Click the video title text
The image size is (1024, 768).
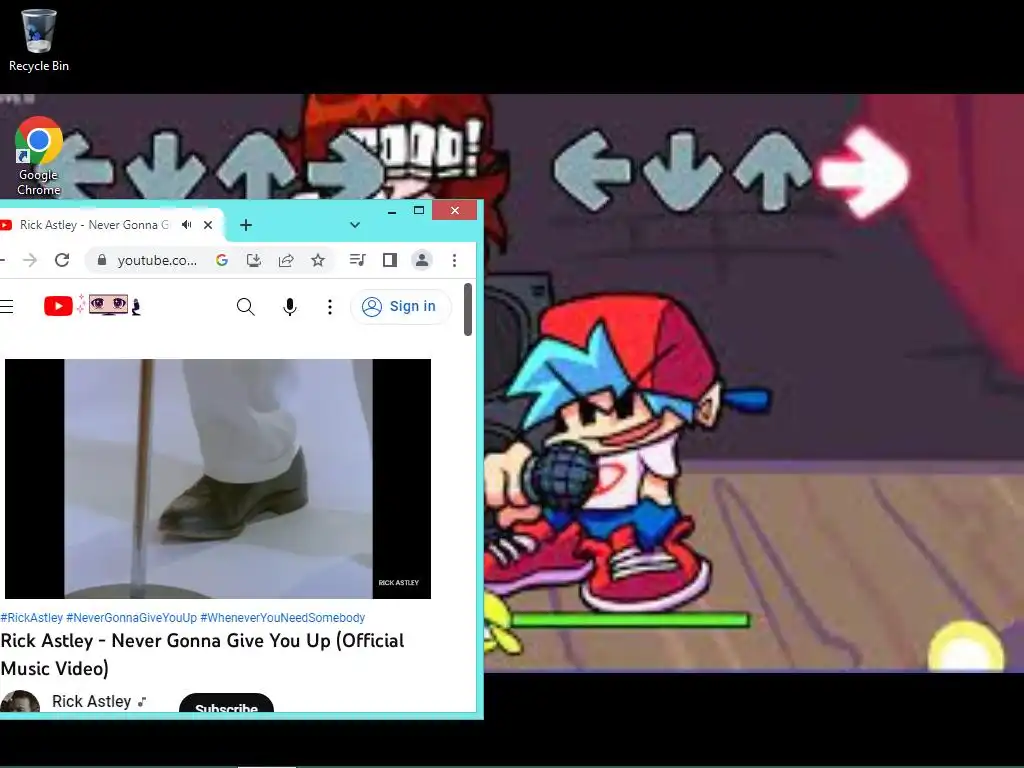202,654
